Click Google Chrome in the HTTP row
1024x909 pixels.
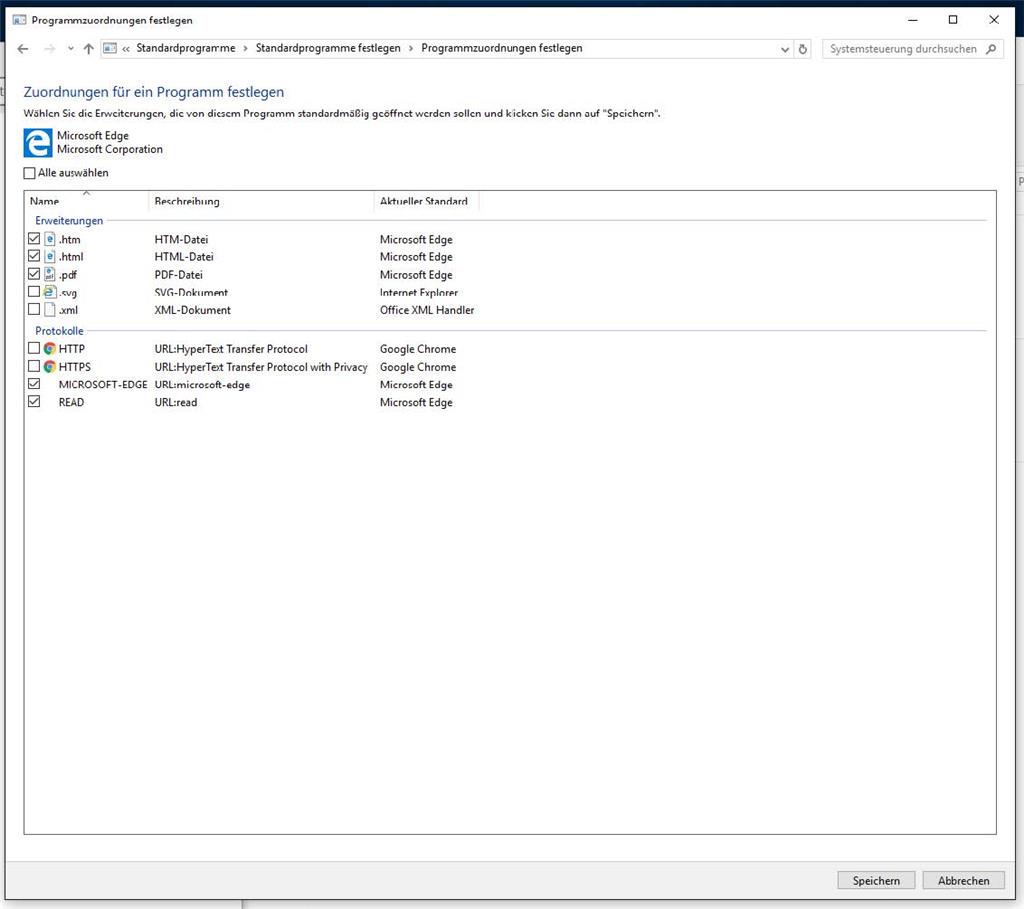418,349
